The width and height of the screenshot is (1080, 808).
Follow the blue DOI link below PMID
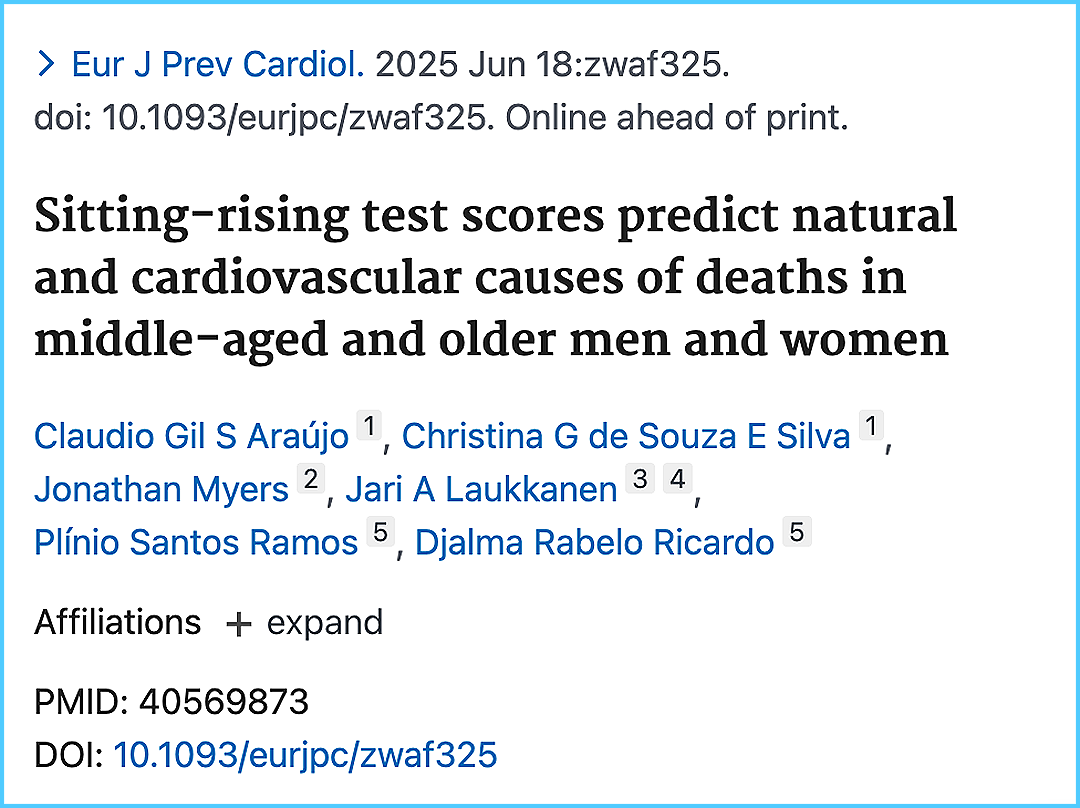(x=305, y=755)
